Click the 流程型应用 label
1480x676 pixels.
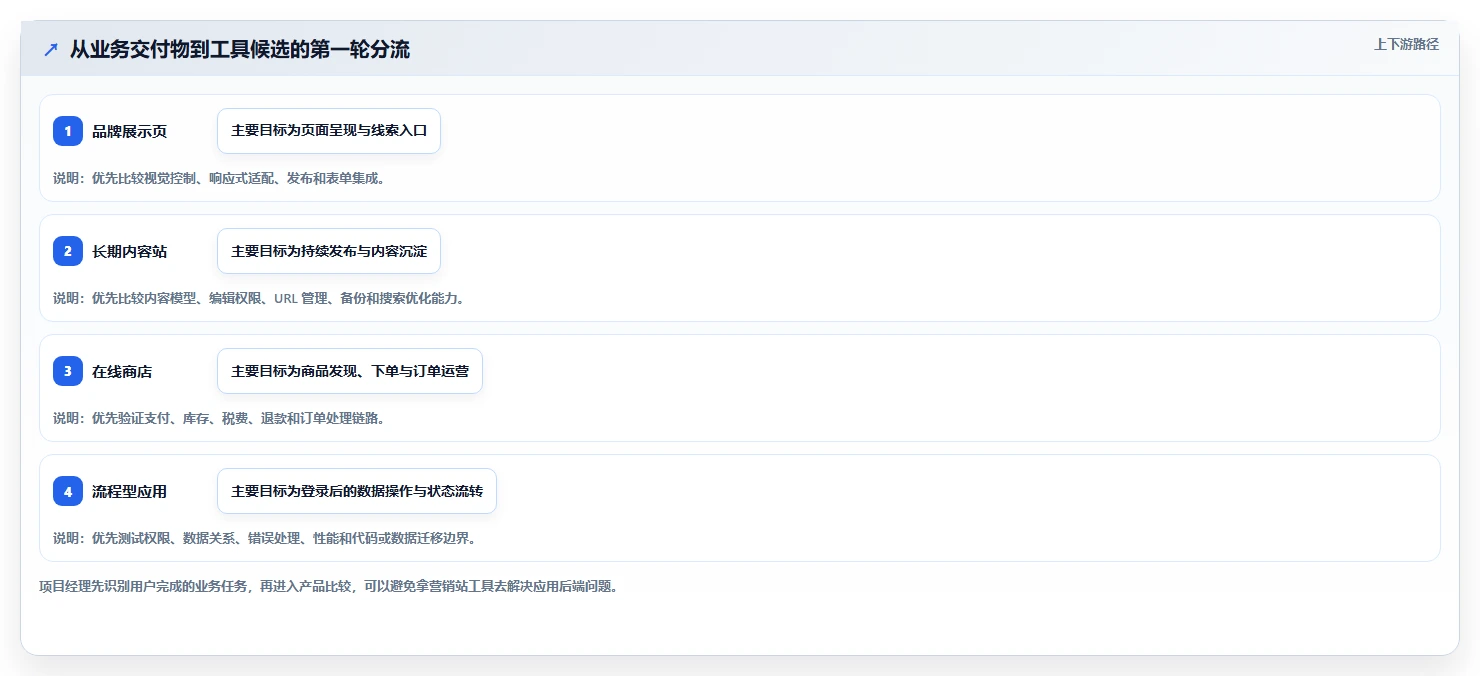click(x=129, y=491)
